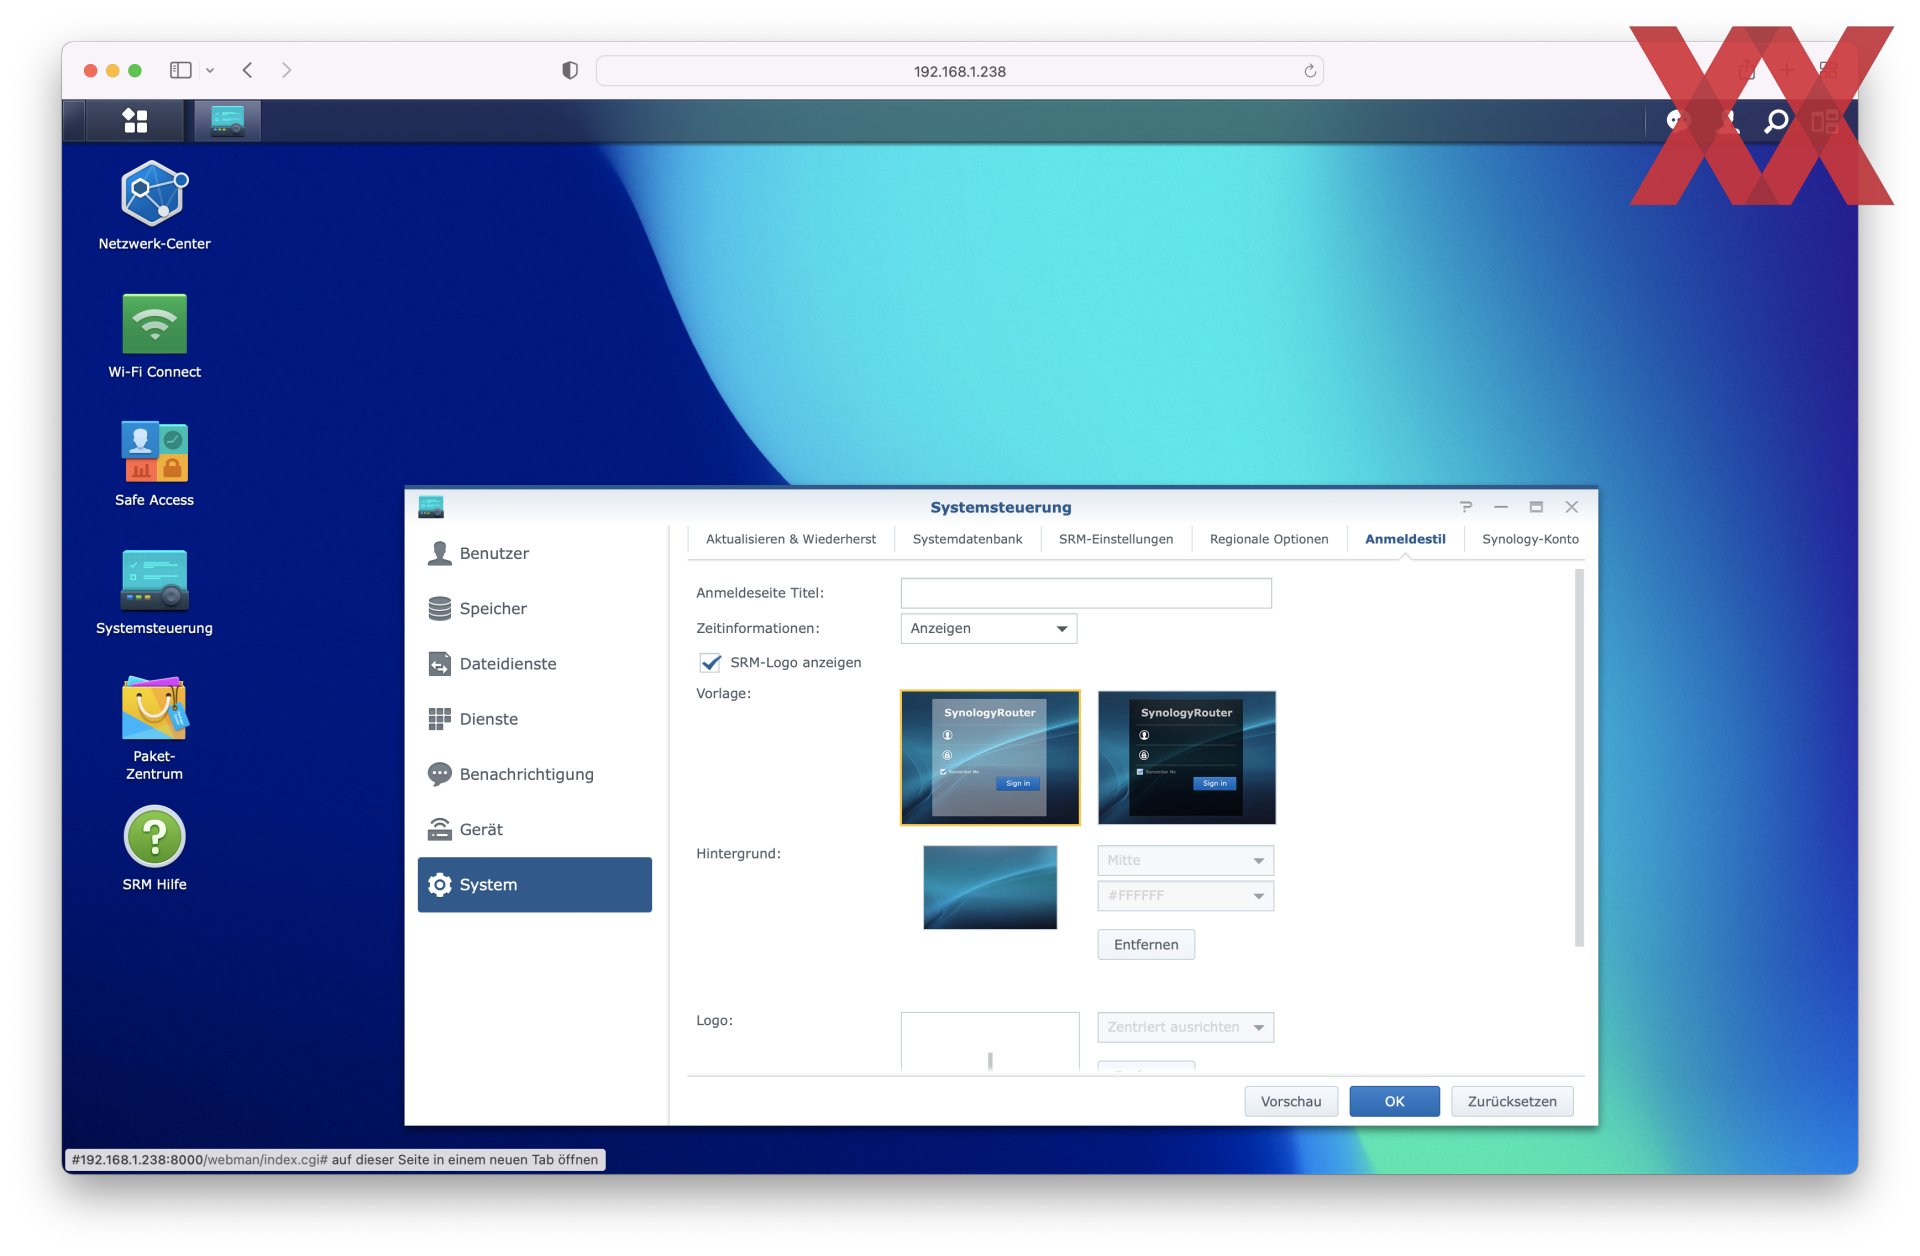Uncheck SRM-Logo anzeigen checkbox
This screenshot has width=1920, height=1256.
point(710,662)
